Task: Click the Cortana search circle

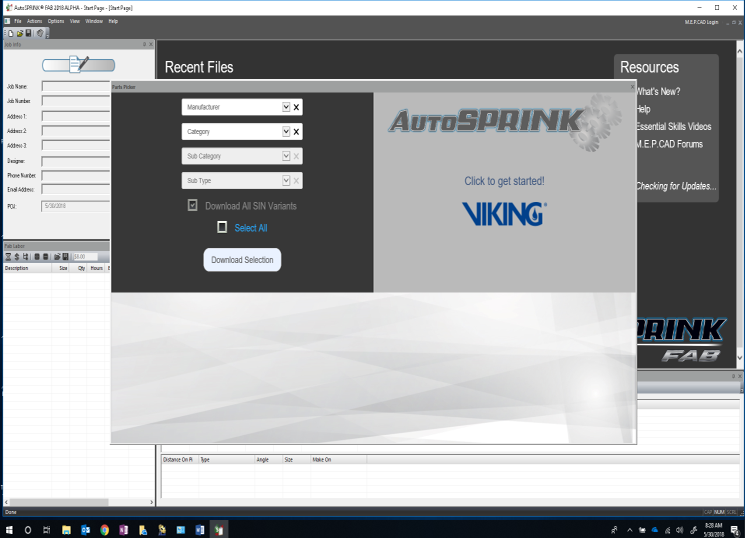Action: [28, 530]
